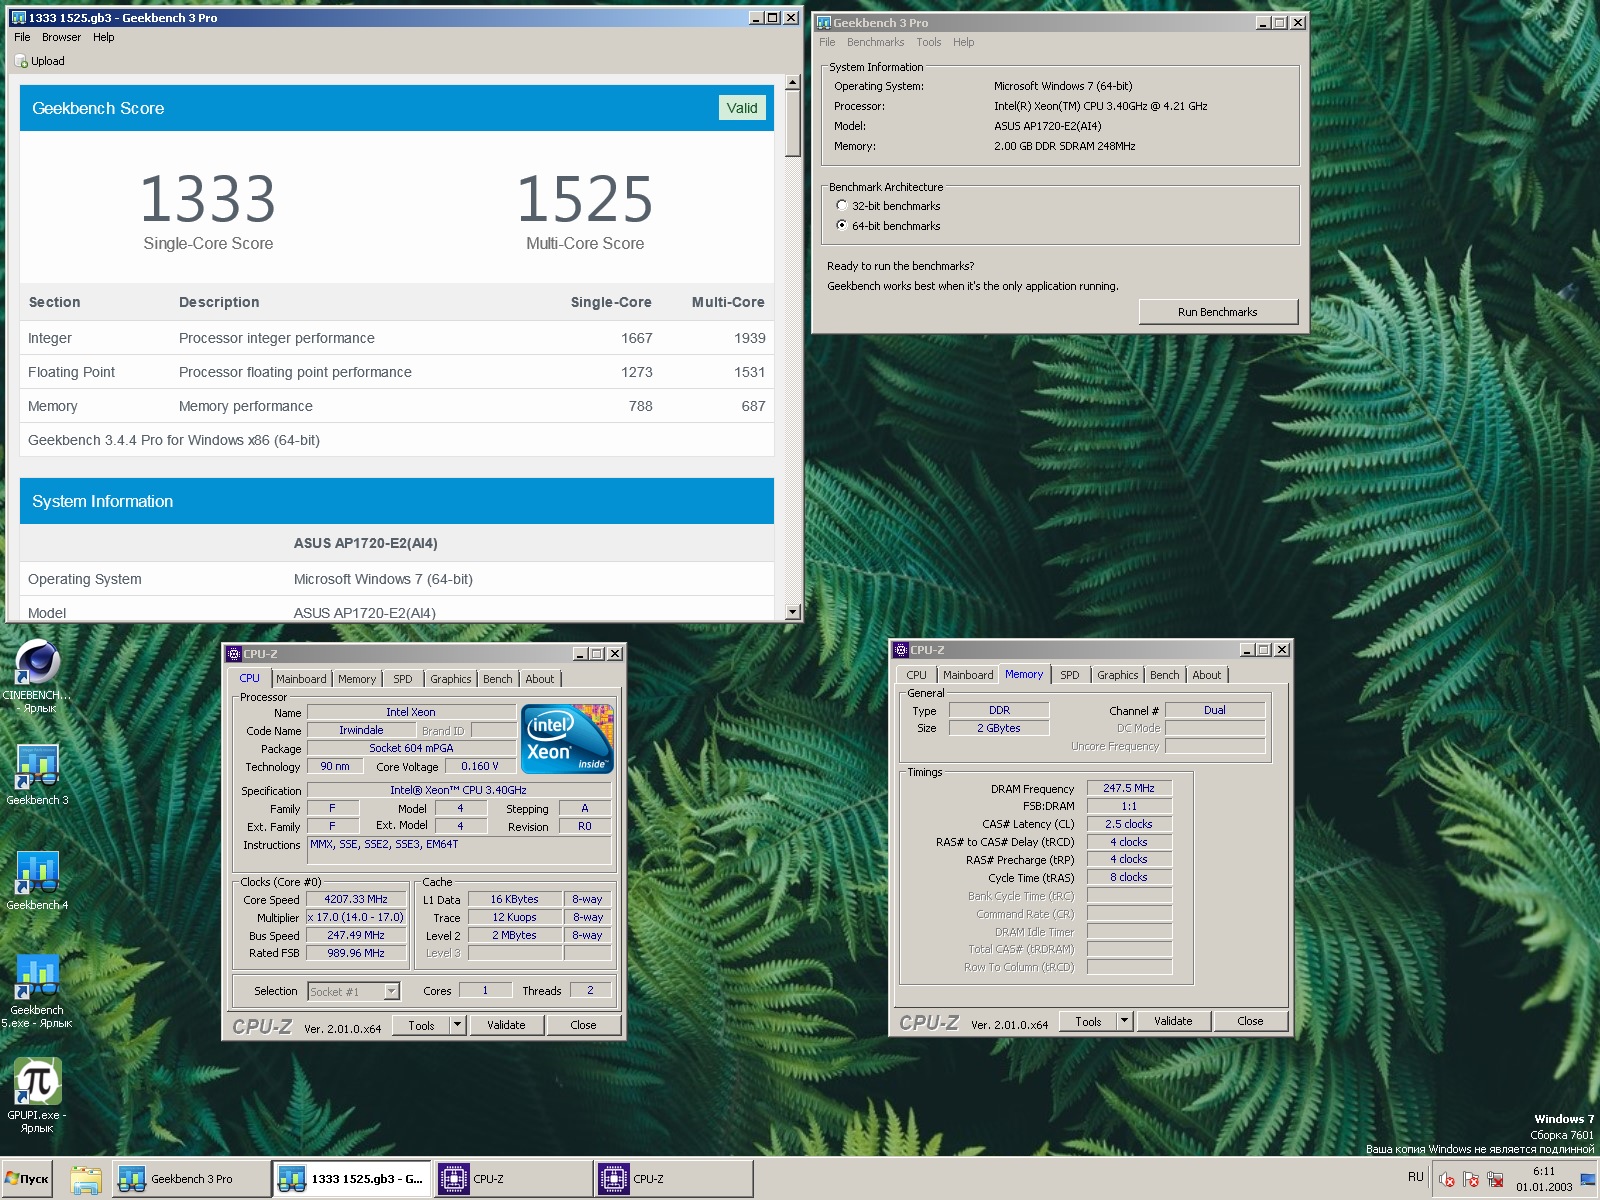Click the Geekbench 3 Pro window title icon
Screen dimensions: 1600x1200
point(824,23)
